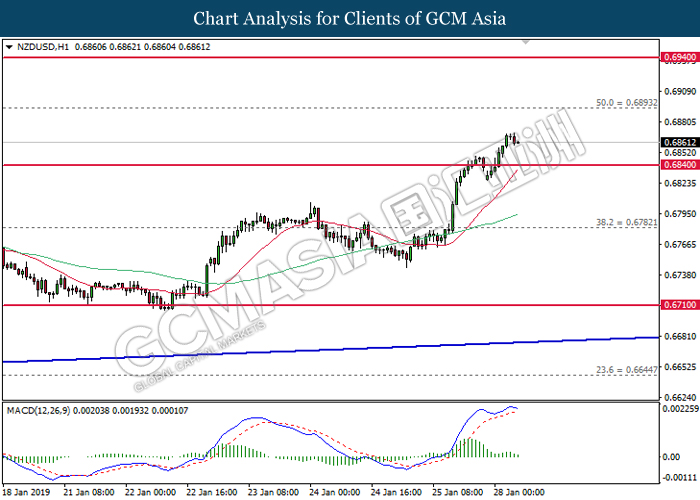Click the NZDUSD,H1 symbol label
This screenshot has height=500, width=700.
coord(43,47)
